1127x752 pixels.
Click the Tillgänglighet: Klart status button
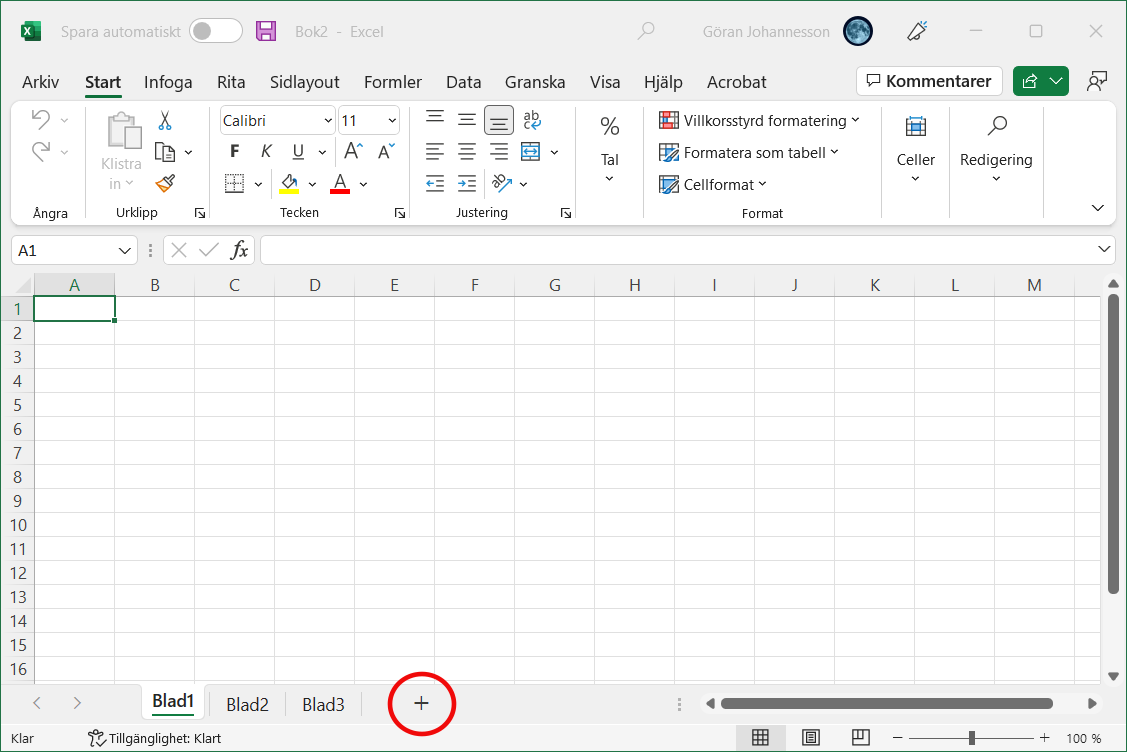point(155,738)
